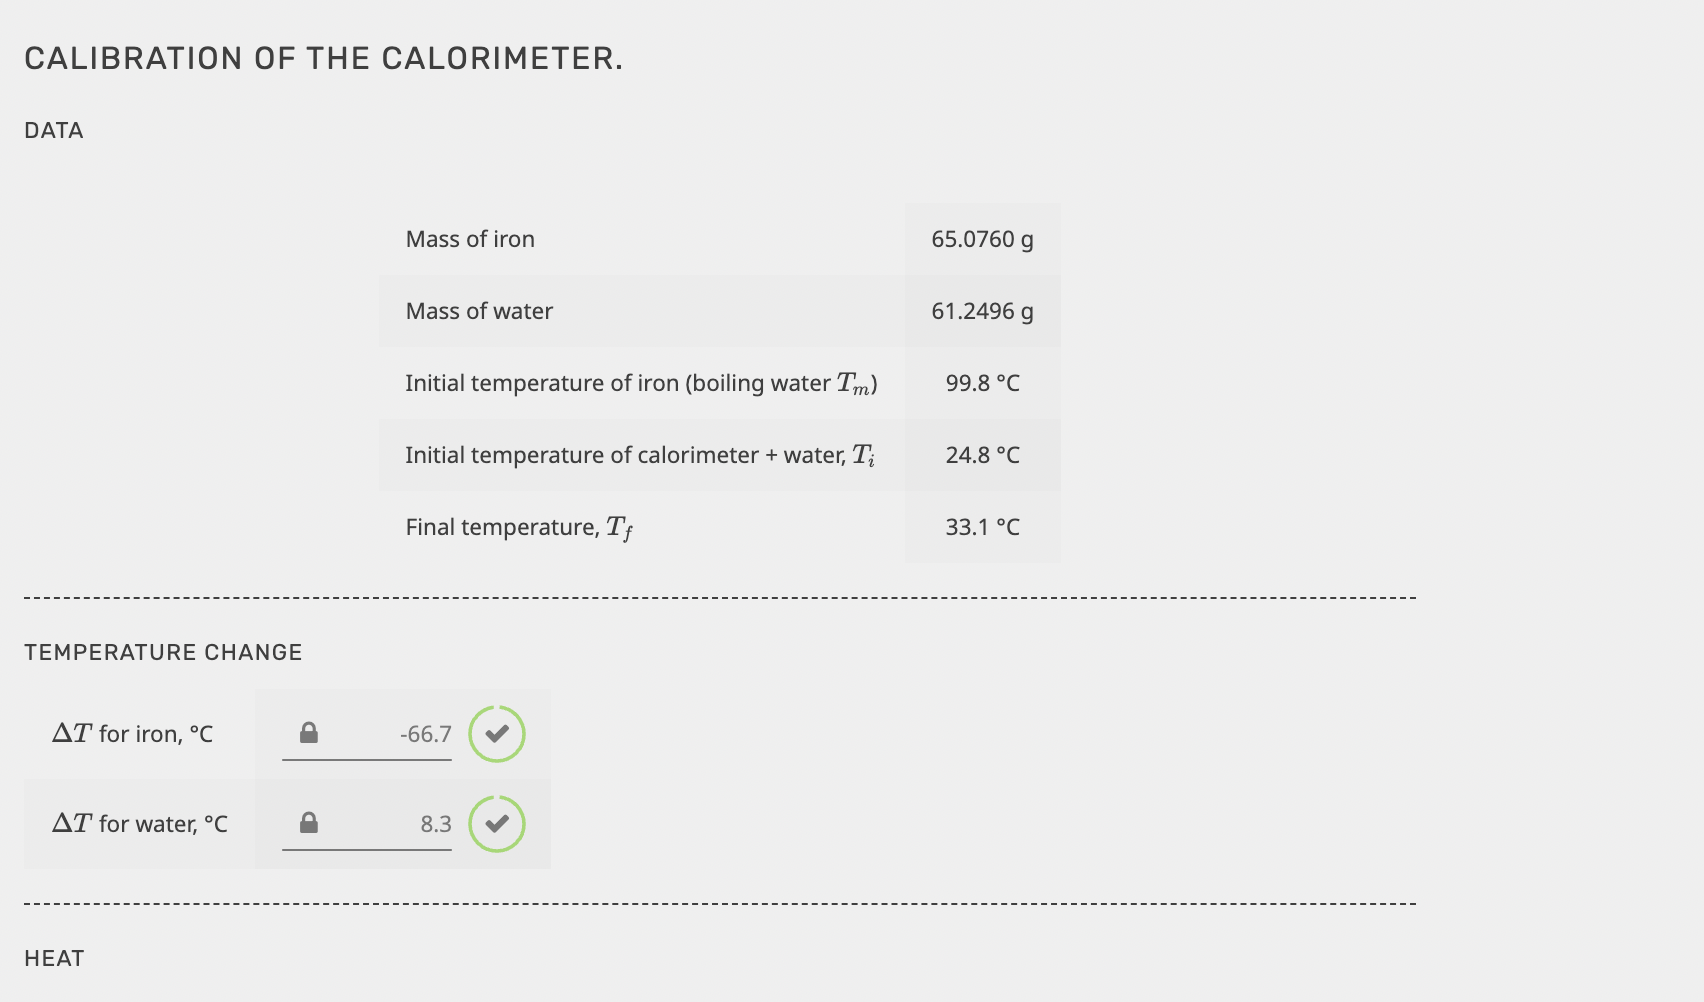Click the lock icon beside ΔT for water
Screen dimensions: 1704x1002
click(309, 824)
